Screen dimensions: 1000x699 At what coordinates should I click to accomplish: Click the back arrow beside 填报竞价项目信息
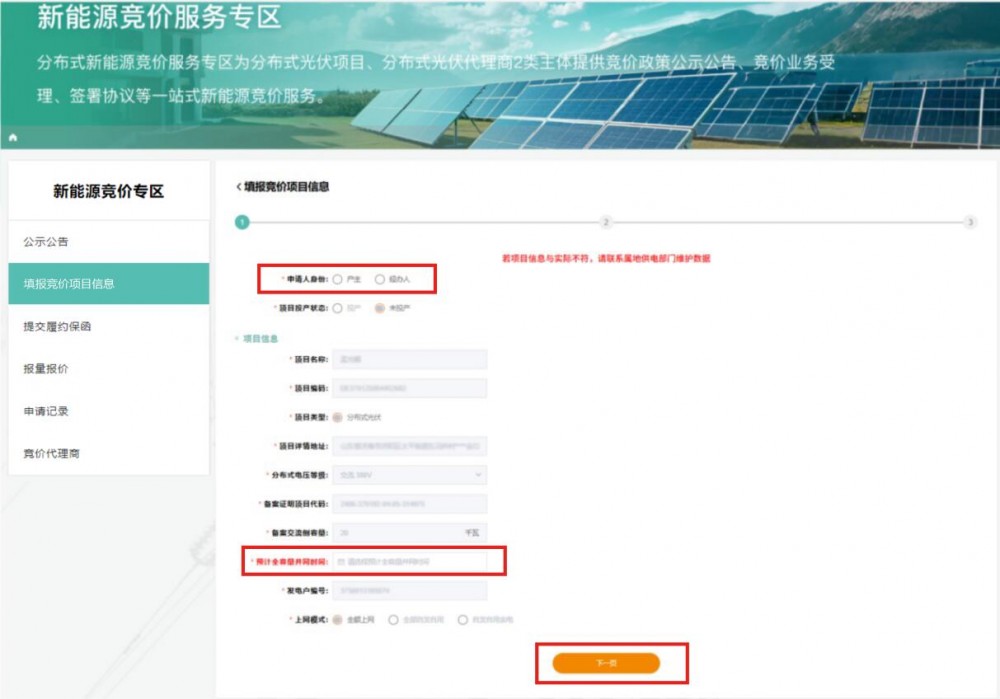click(x=238, y=187)
